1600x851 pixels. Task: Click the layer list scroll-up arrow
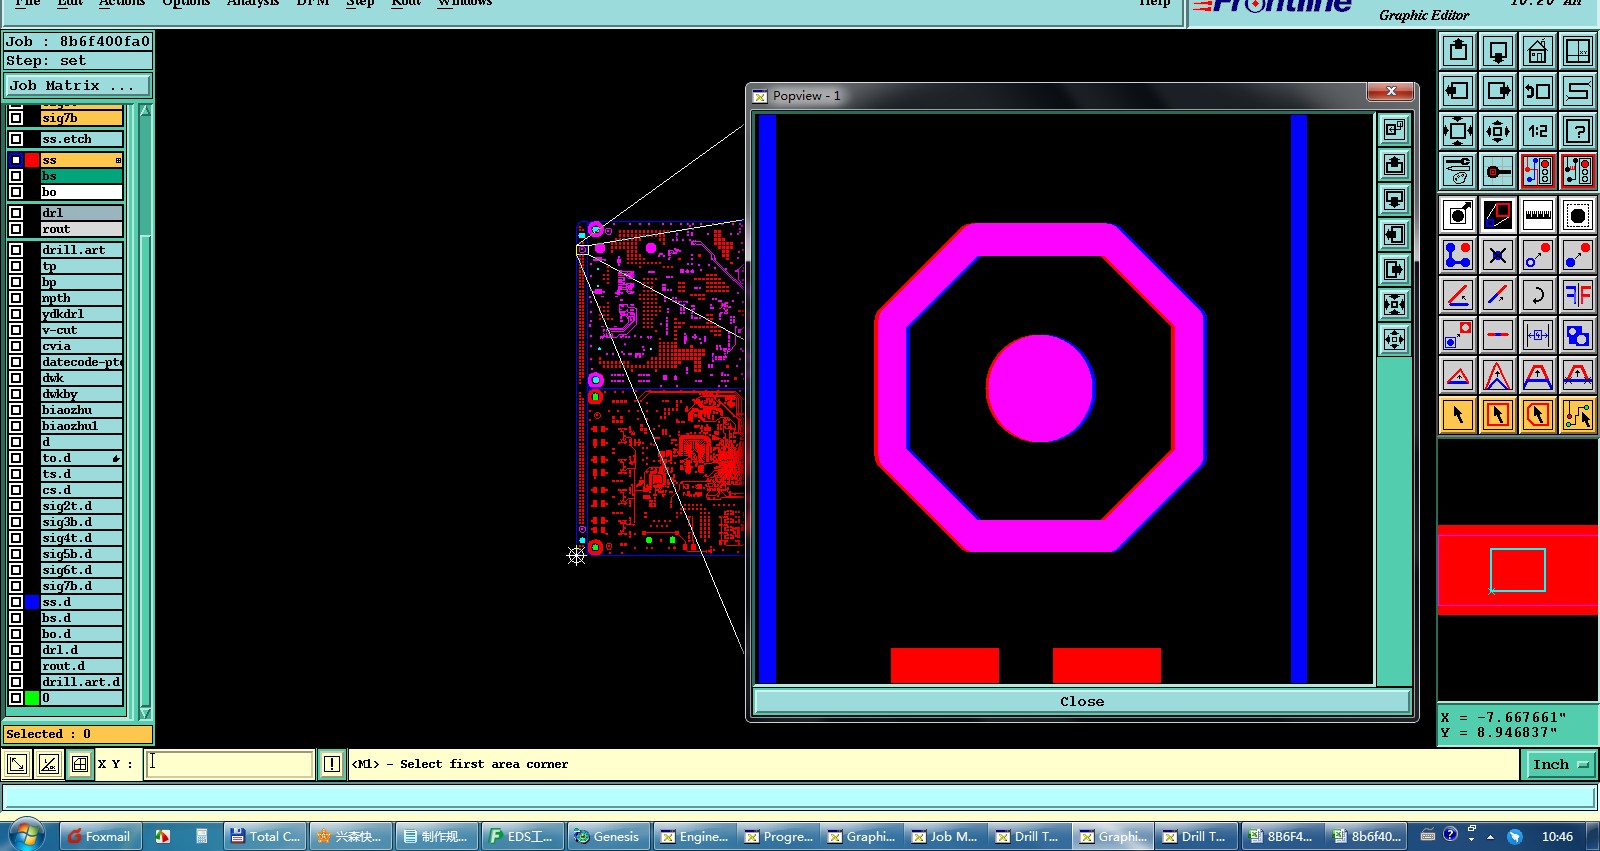point(145,110)
